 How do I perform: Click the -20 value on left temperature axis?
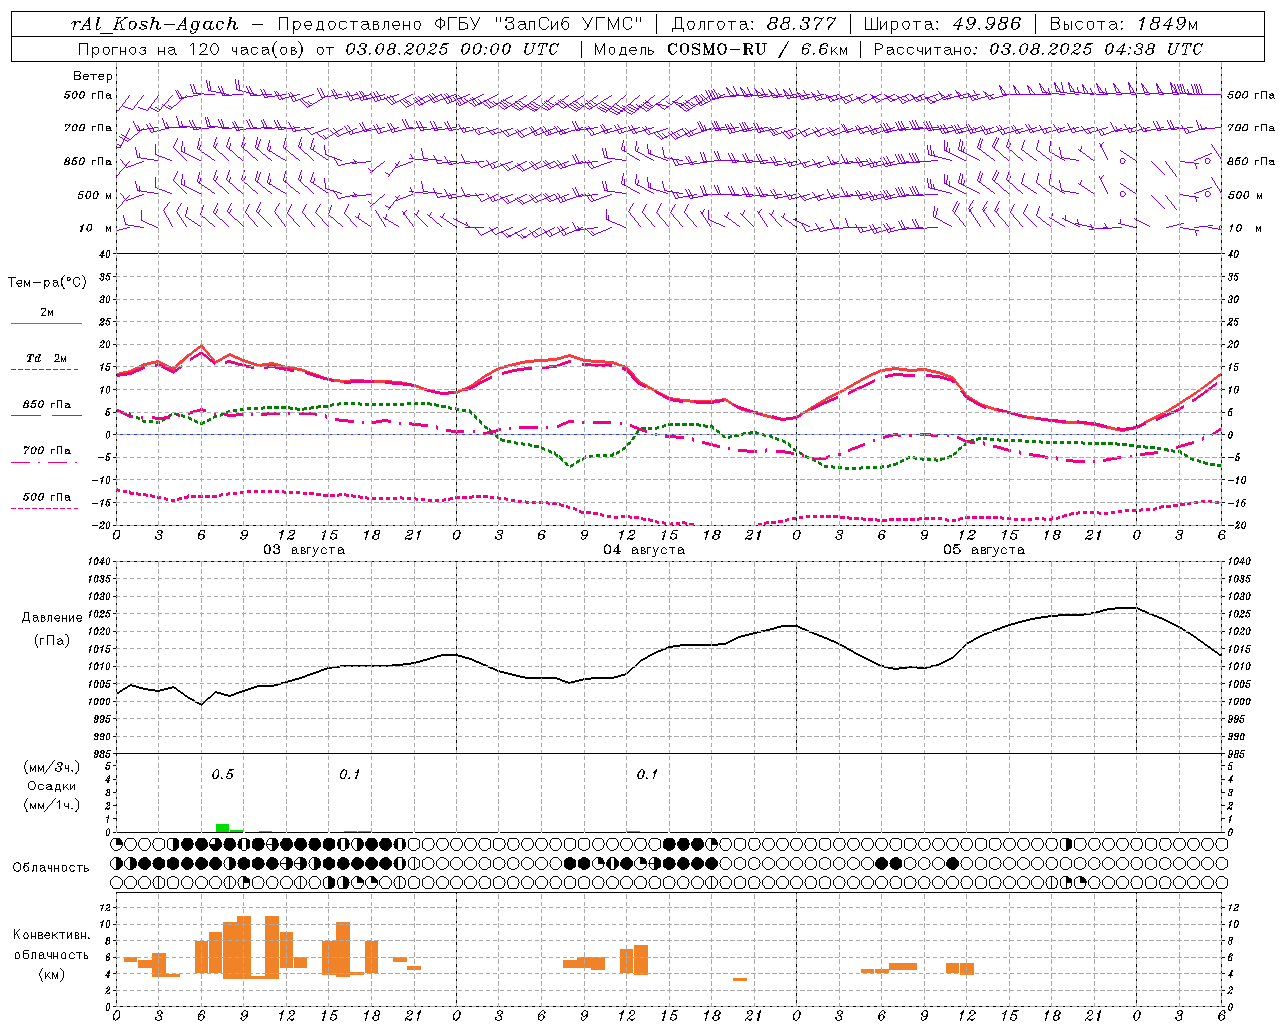(101, 525)
